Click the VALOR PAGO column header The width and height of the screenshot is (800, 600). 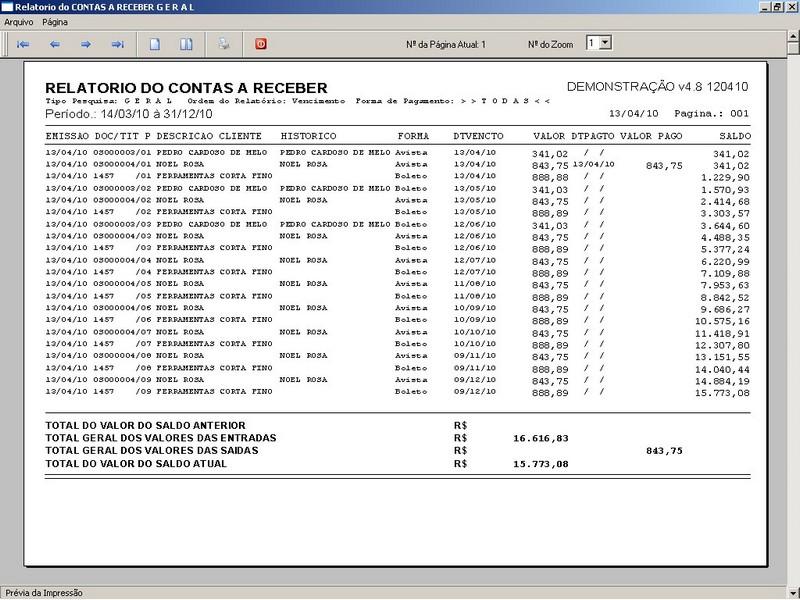tap(651, 136)
